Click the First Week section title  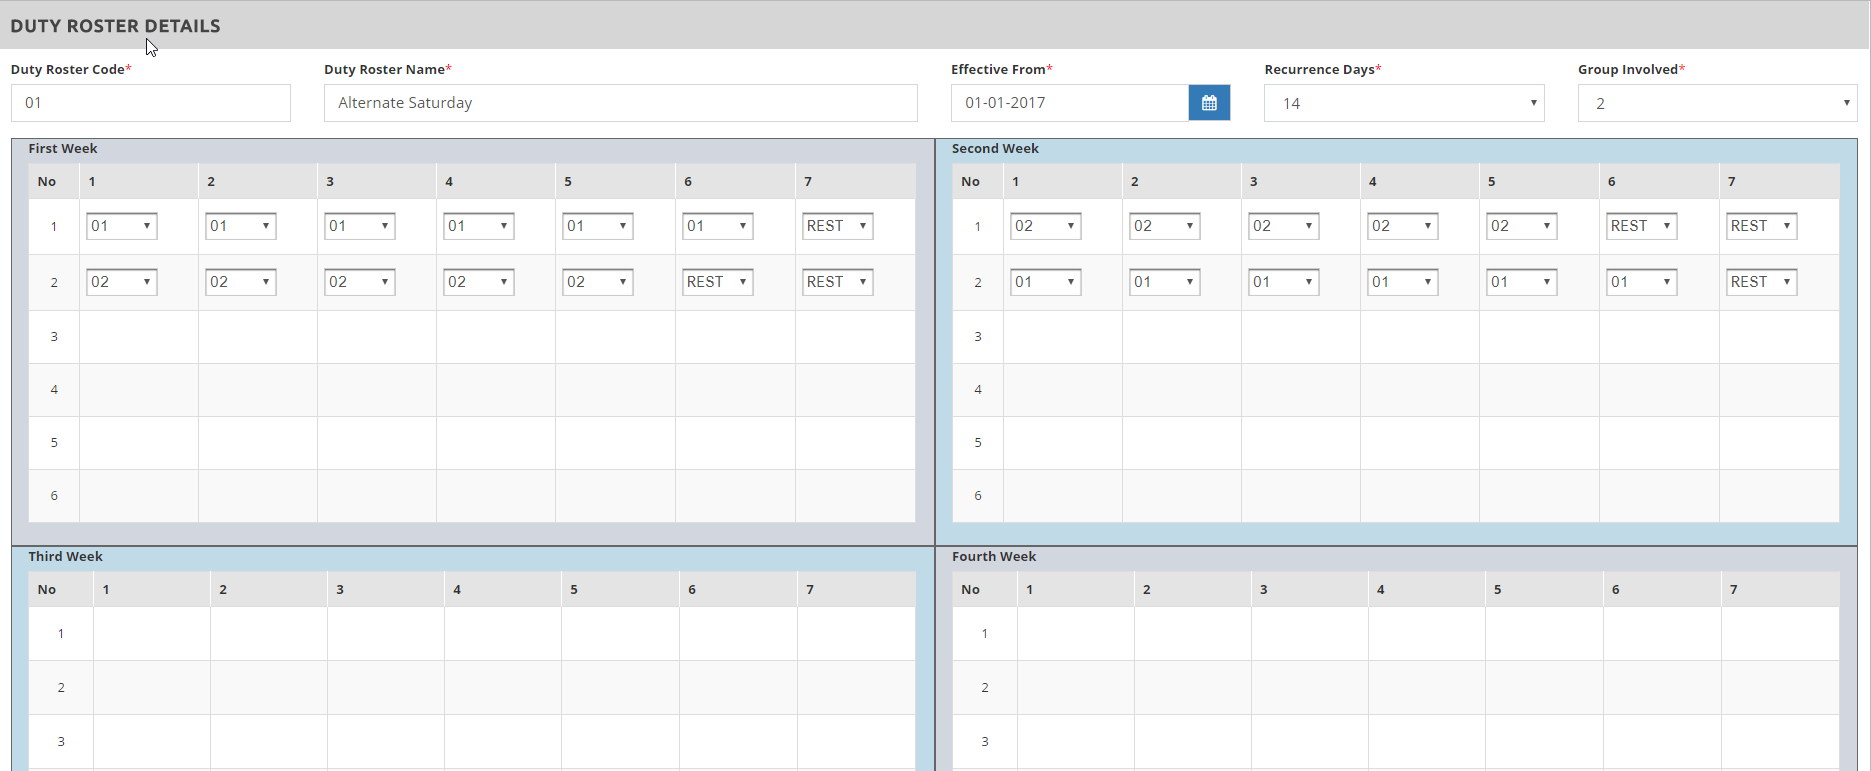[63, 148]
